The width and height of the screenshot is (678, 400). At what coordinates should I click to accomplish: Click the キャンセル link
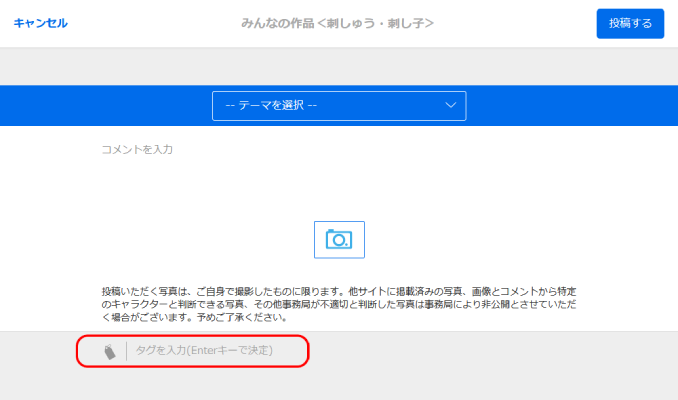[x=41, y=23]
